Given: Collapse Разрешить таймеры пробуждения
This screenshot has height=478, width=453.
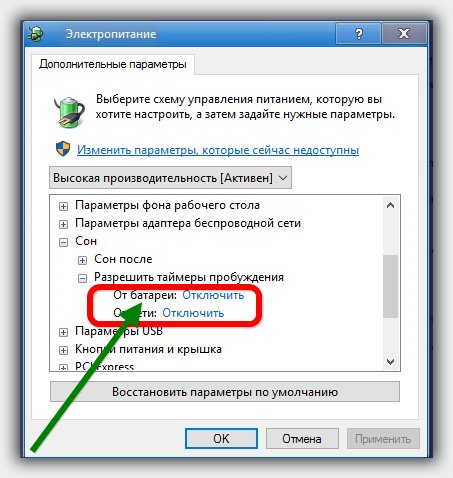Looking at the screenshot, I should point(82,278).
